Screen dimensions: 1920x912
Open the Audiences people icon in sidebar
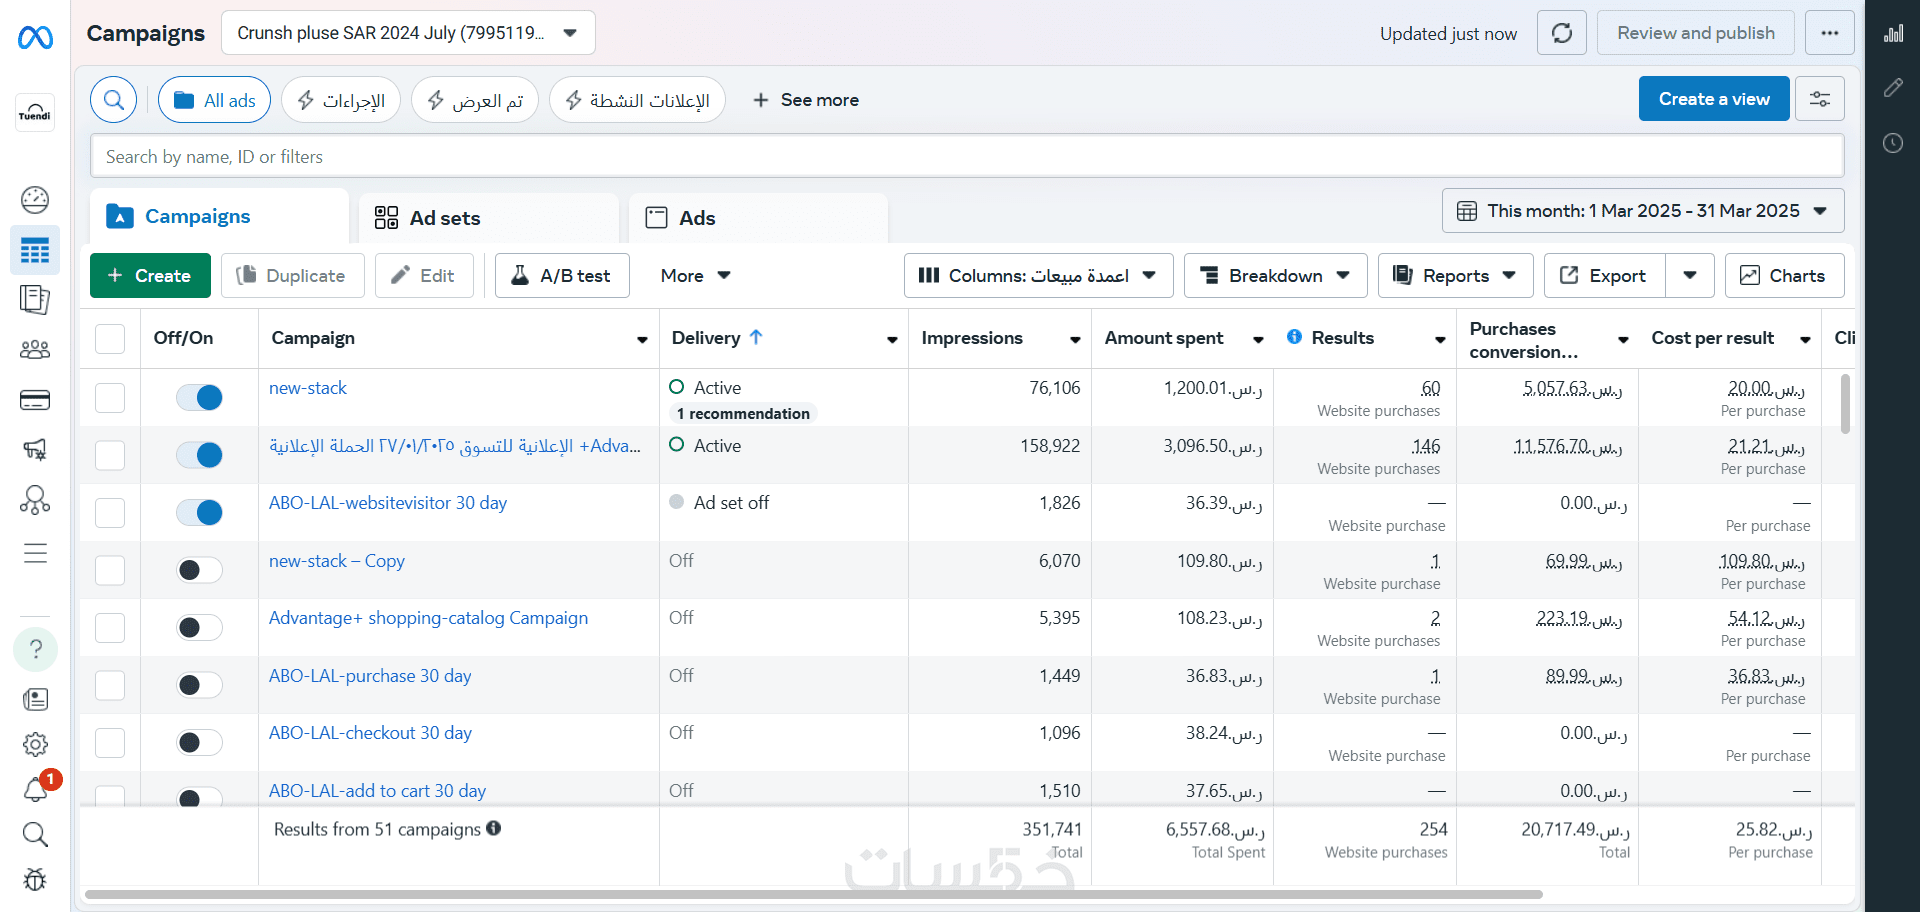point(35,350)
